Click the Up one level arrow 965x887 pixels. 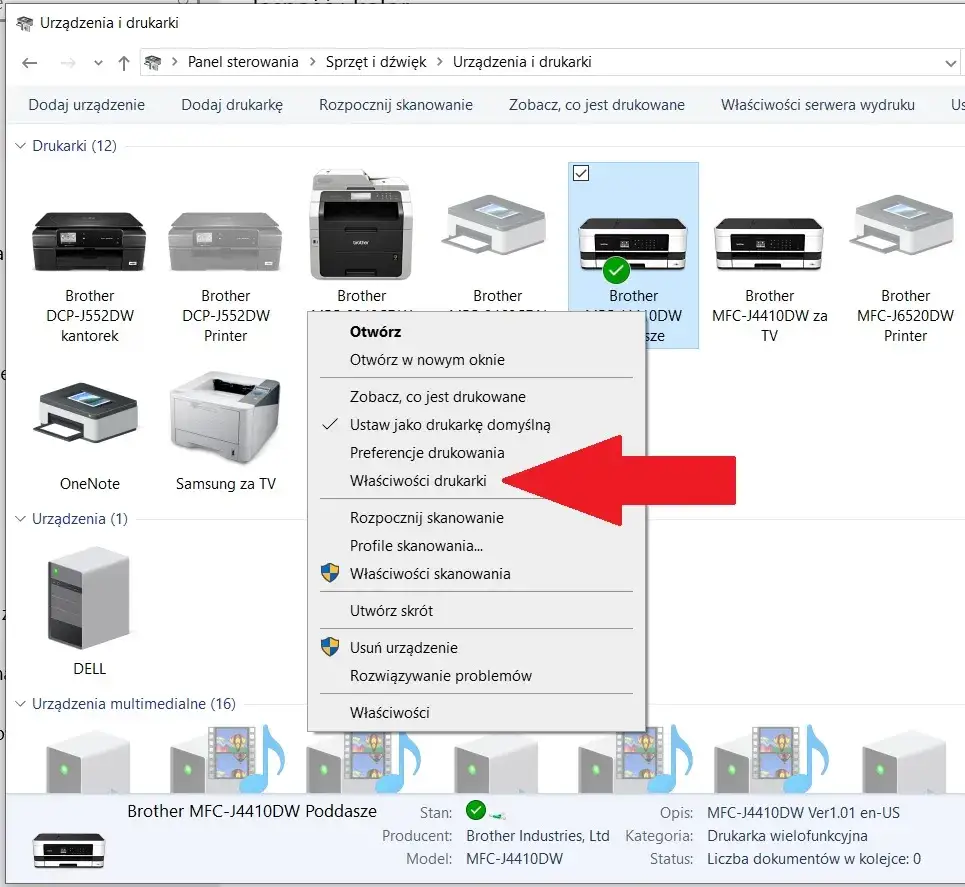click(124, 62)
